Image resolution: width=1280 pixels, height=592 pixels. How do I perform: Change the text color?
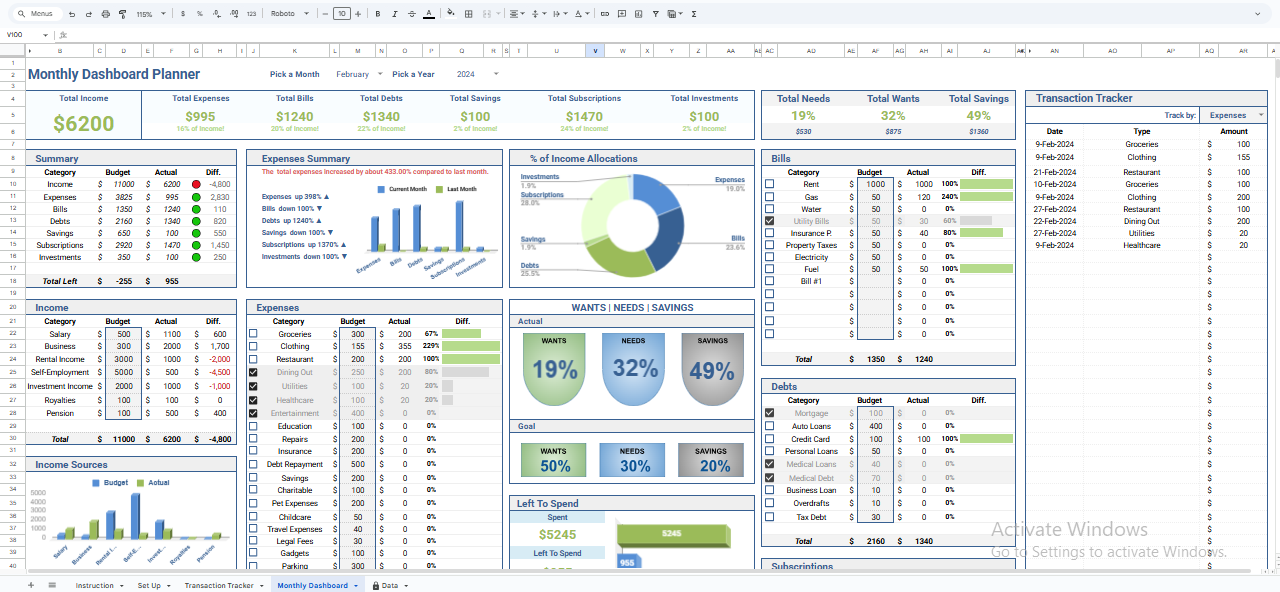[429, 13]
